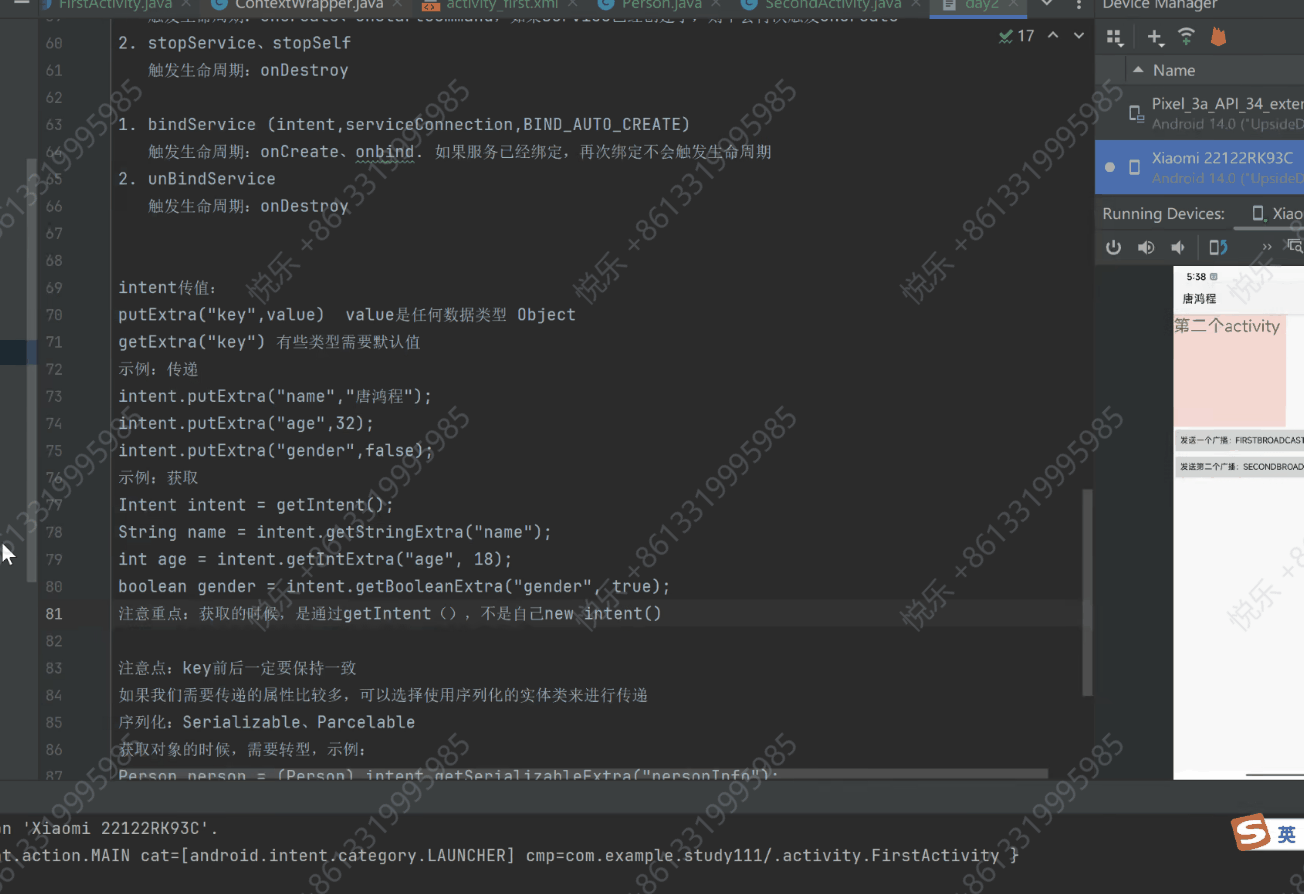
Task: Click the power button on running device toolbar
Action: click(1113, 247)
